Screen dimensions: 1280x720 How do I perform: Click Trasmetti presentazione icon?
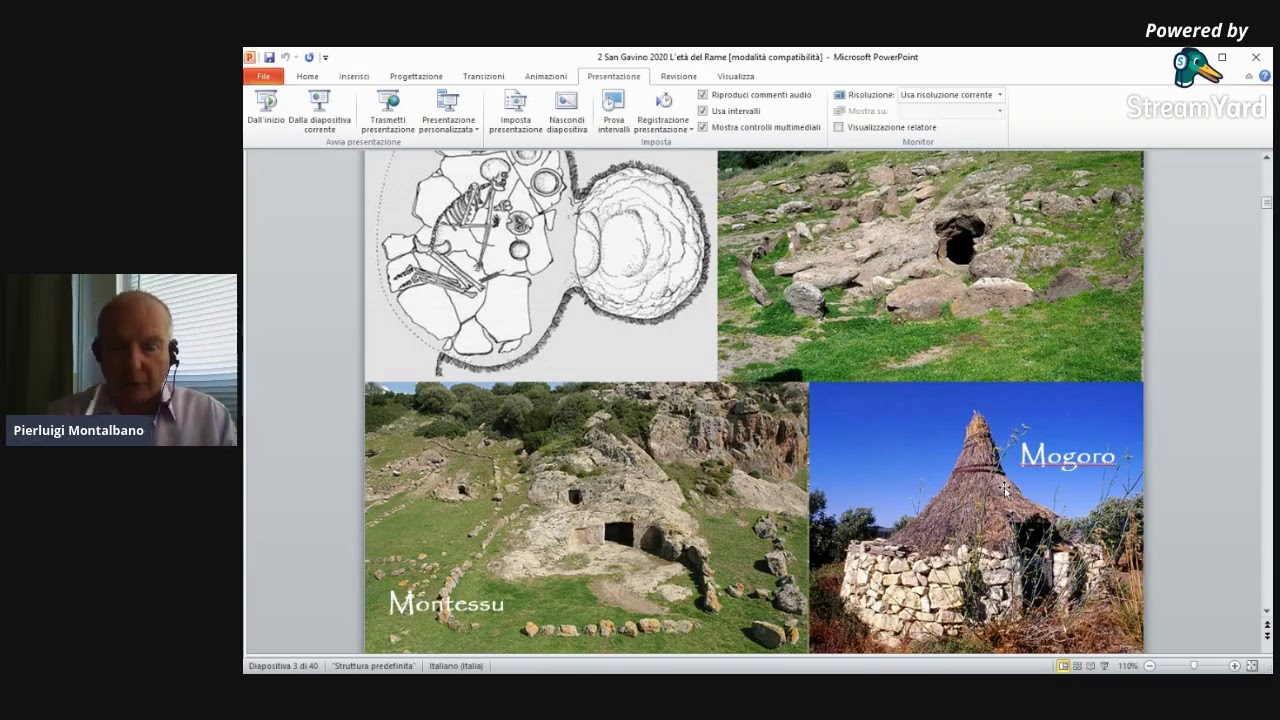[388, 100]
